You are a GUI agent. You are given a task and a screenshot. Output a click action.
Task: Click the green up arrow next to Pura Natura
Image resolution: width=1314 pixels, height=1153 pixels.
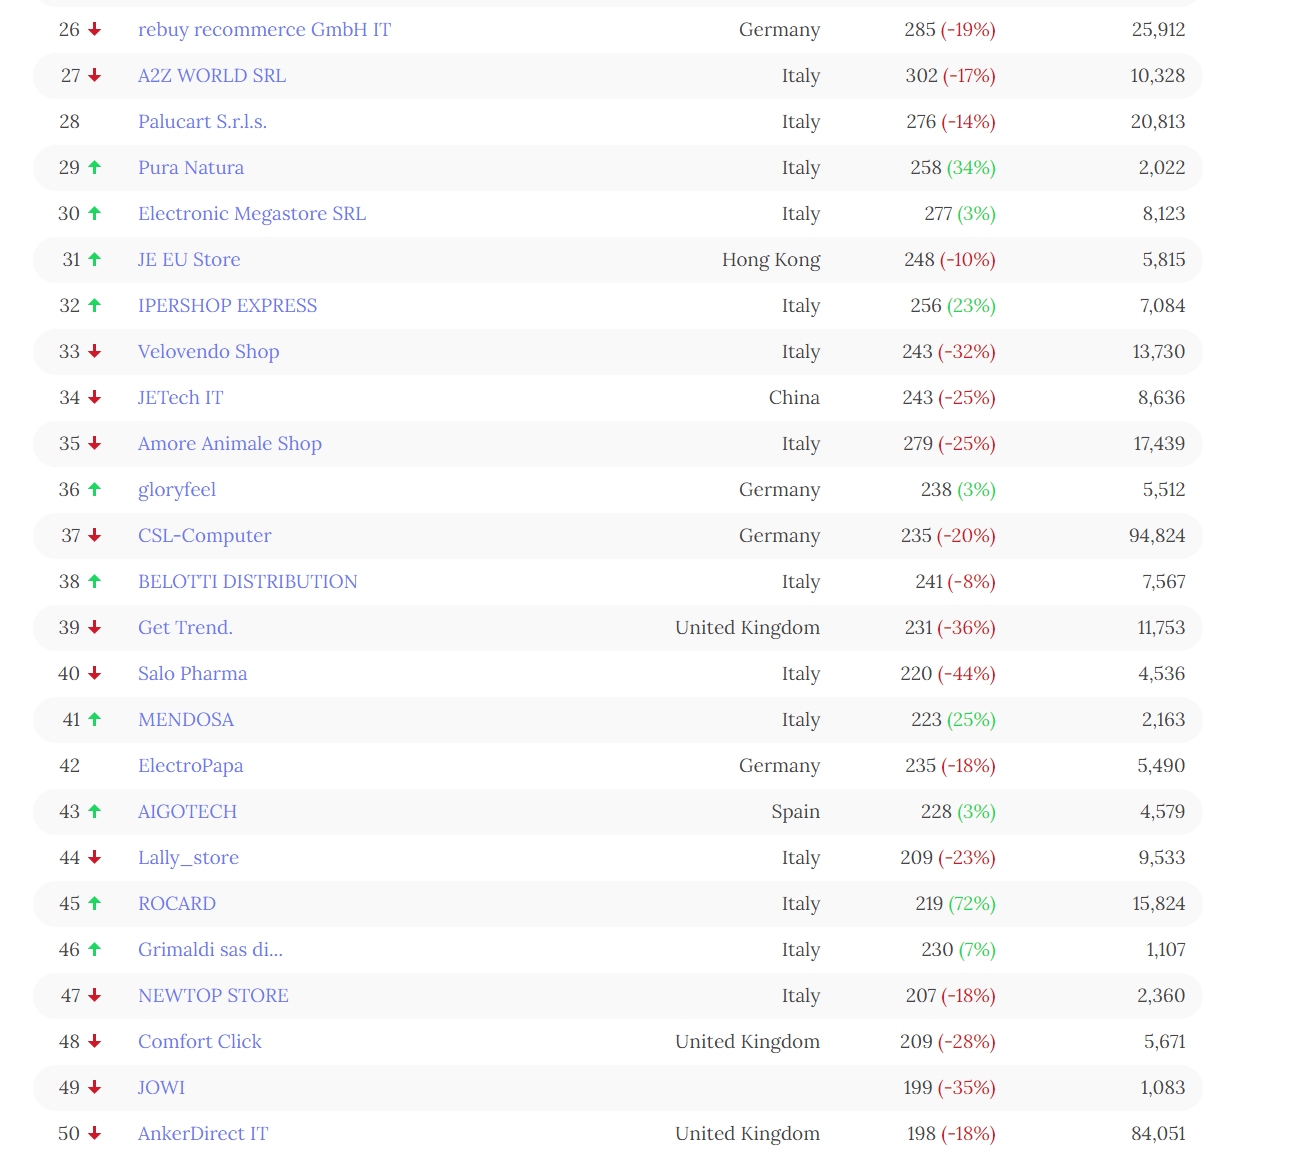(x=93, y=167)
